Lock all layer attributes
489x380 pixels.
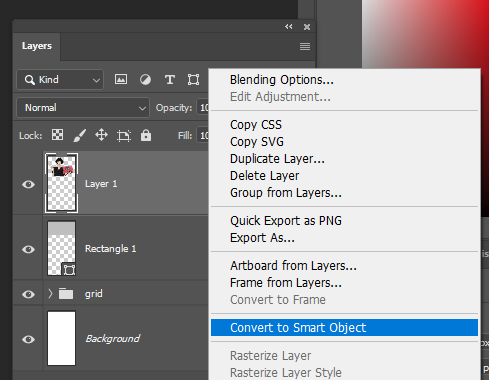(x=146, y=135)
